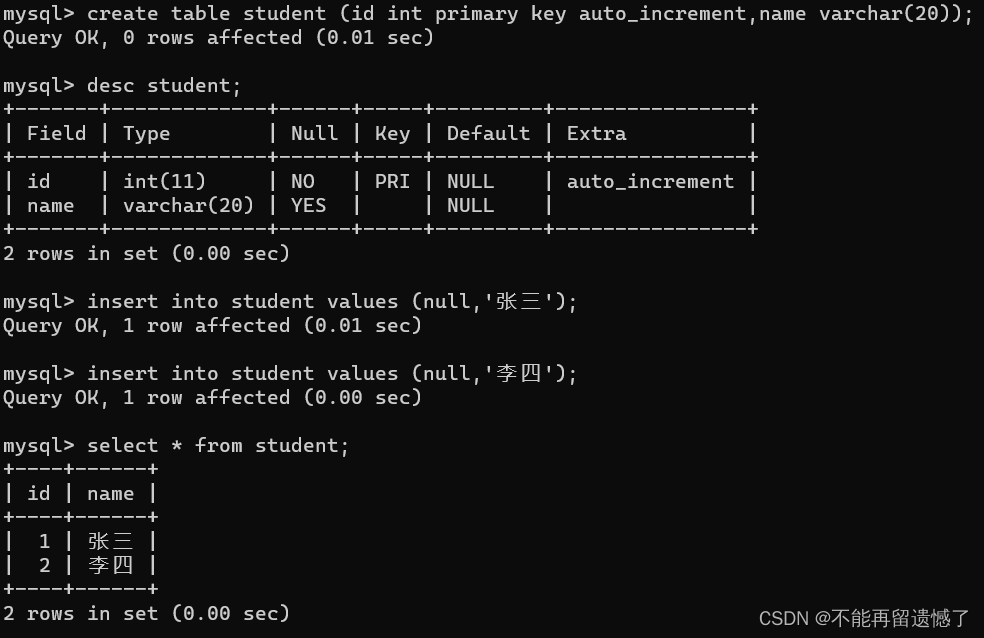
Task: Click the create table student command line
Action: click(487, 14)
